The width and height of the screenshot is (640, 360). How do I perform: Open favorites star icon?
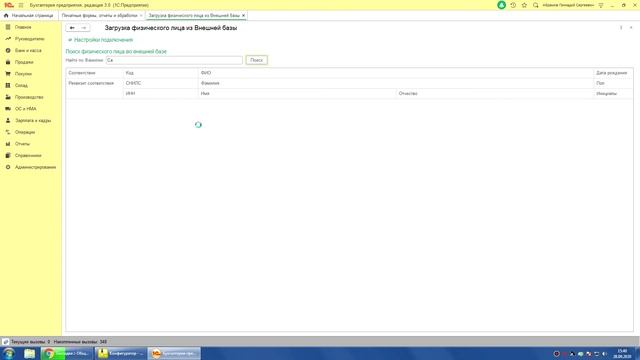[524, 5]
